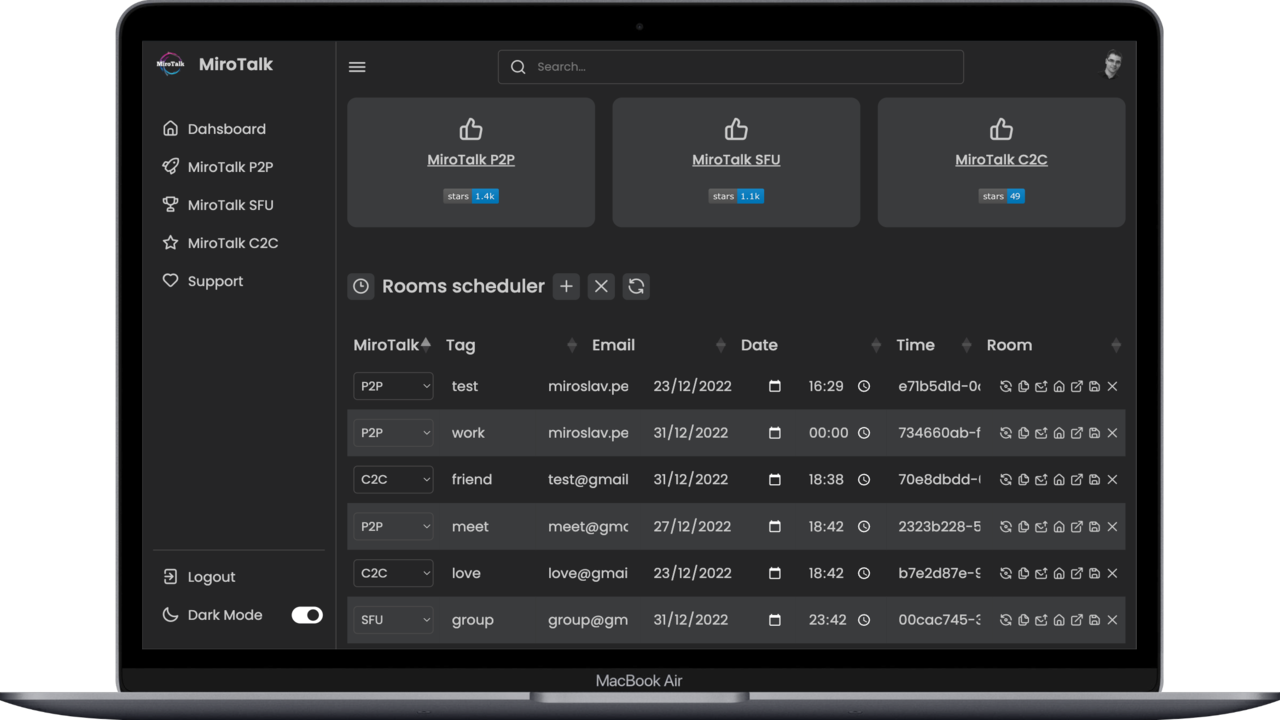This screenshot has height=720, width=1280.
Task: Regenerate the room ID for the test row
Action: (x=1006, y=386)
